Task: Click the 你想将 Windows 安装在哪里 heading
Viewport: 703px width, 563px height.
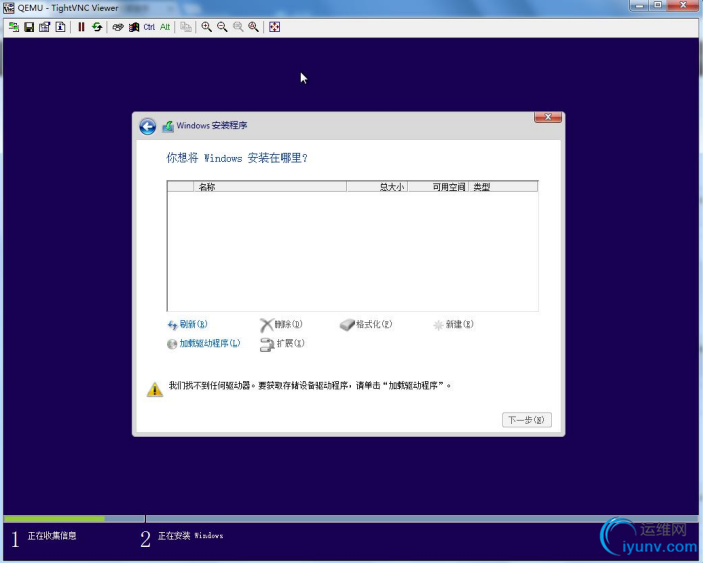Action: [237, 158]
